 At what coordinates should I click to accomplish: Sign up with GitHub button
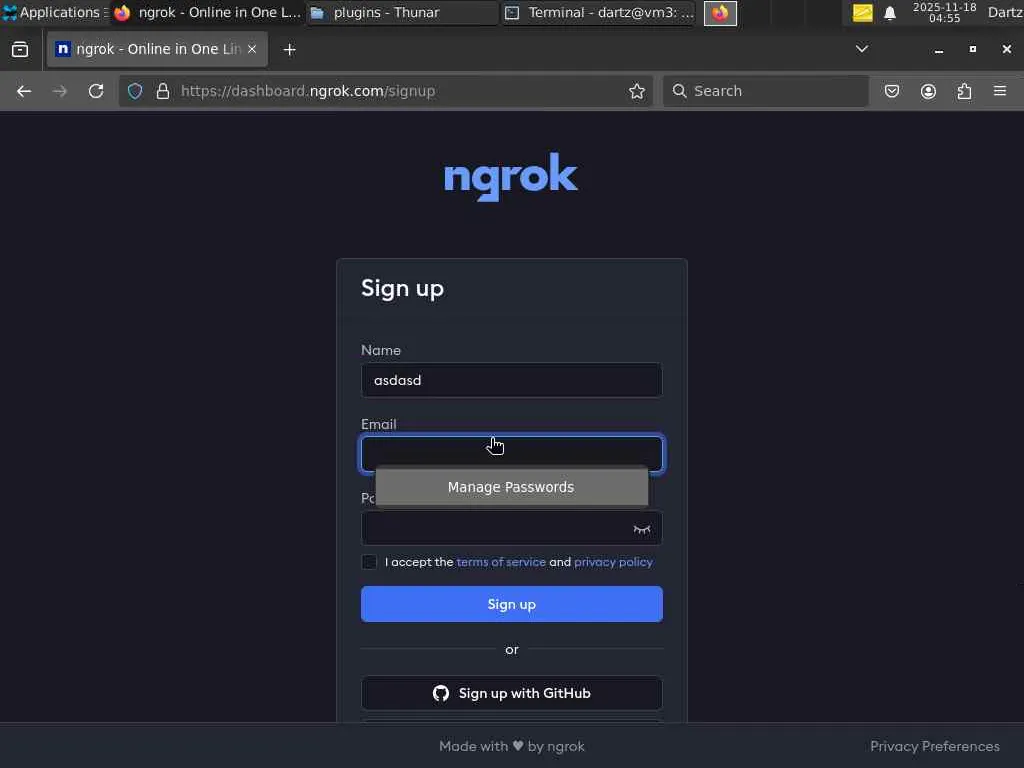point(511,694)
